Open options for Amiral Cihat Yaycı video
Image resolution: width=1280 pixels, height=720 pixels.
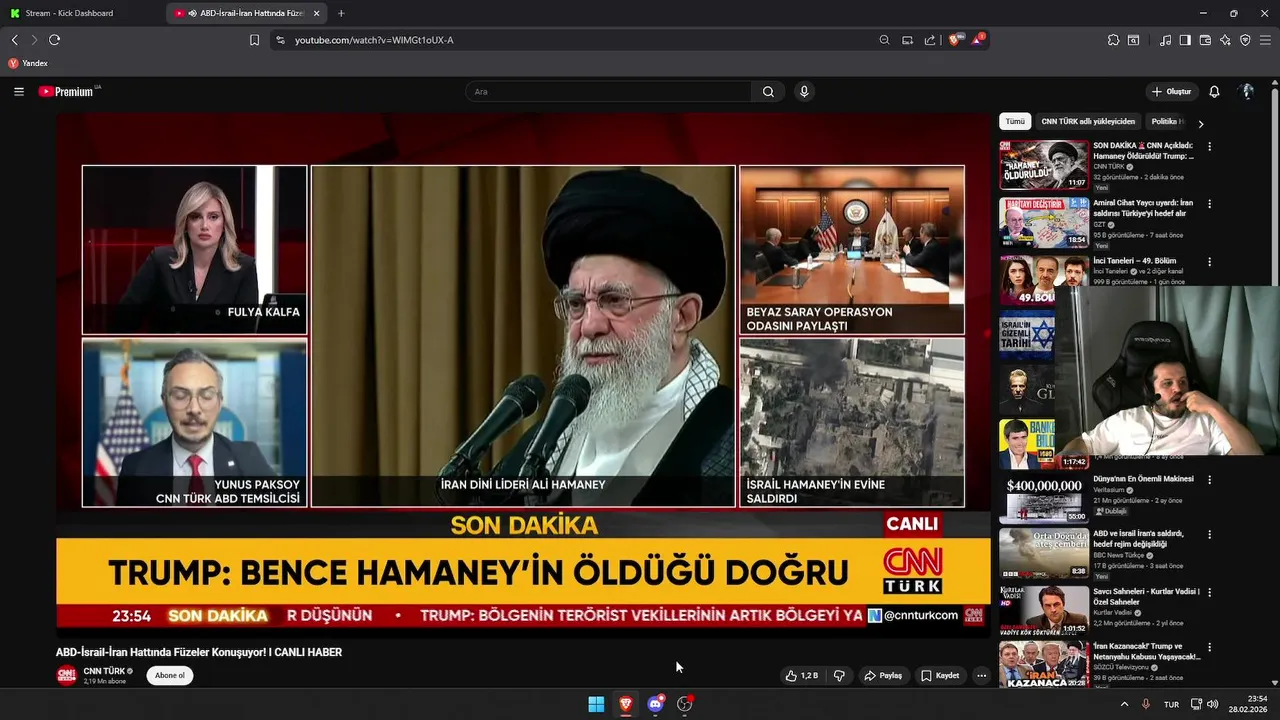click(1209, 204)
